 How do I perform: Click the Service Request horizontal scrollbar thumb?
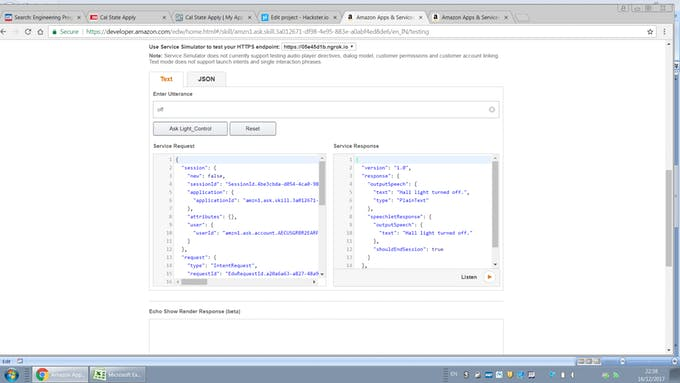click(x=194, y=282)
